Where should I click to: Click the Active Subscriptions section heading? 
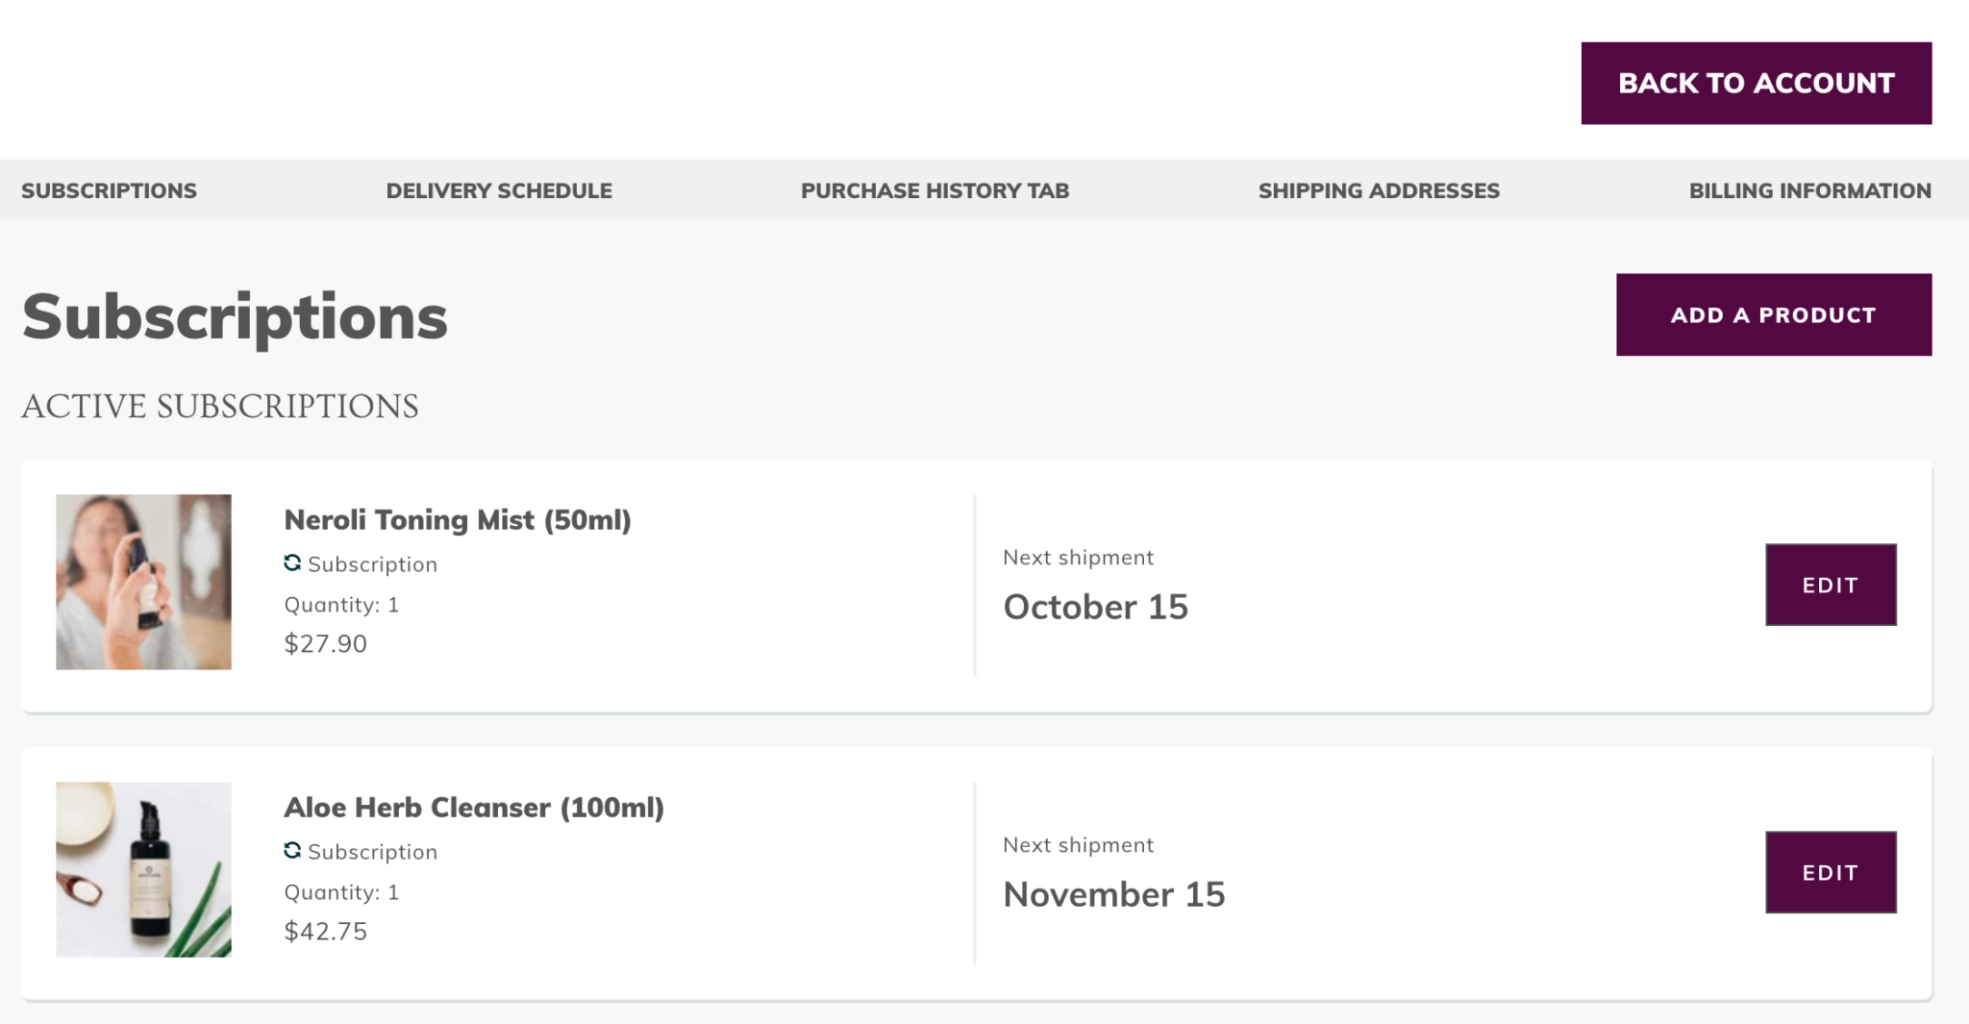click(220, 406)
